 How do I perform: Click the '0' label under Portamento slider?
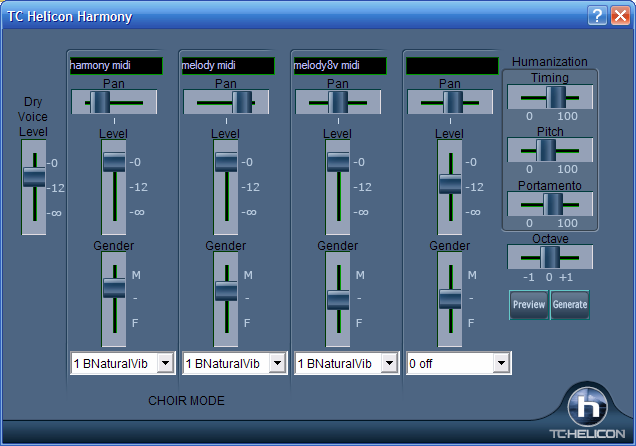coord(529,223)
